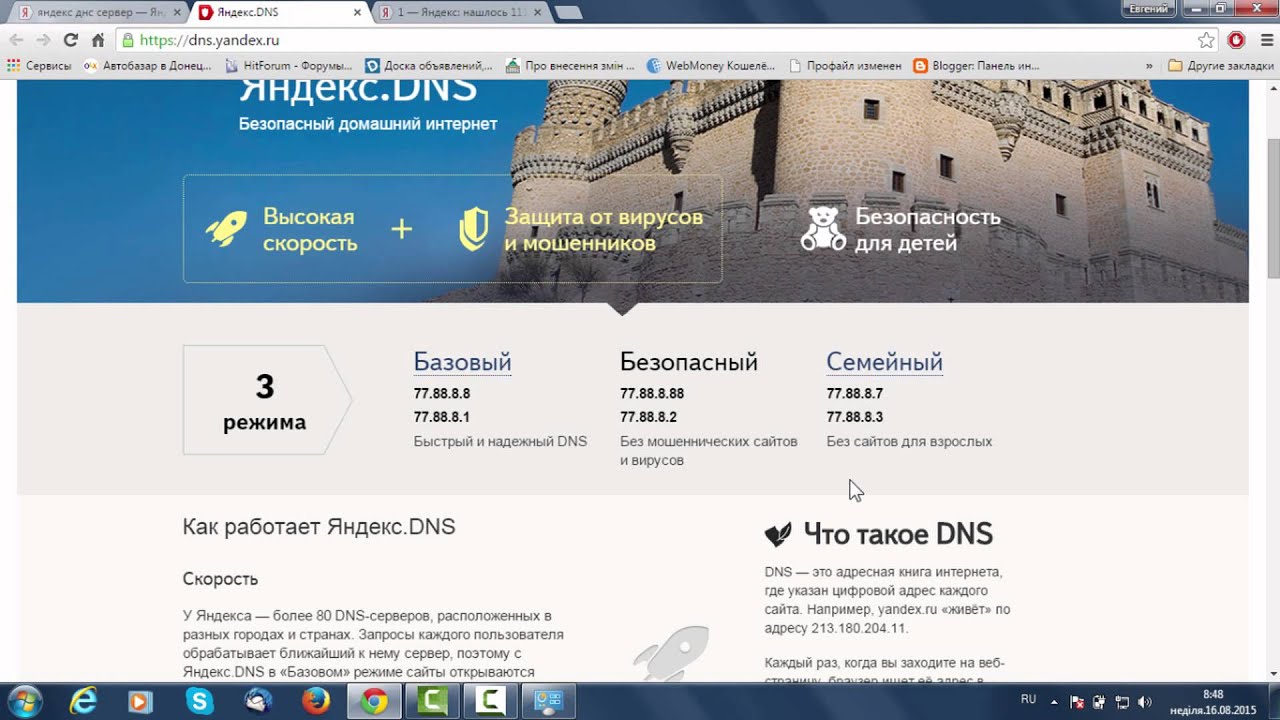
Task: Click the Безопасный mode heading
Action: (689, 362)
